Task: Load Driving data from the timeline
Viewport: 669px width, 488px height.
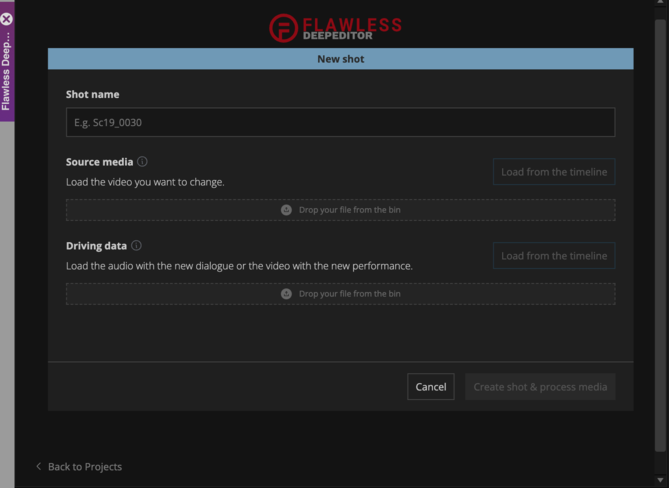Action: (x=554, y=256)
